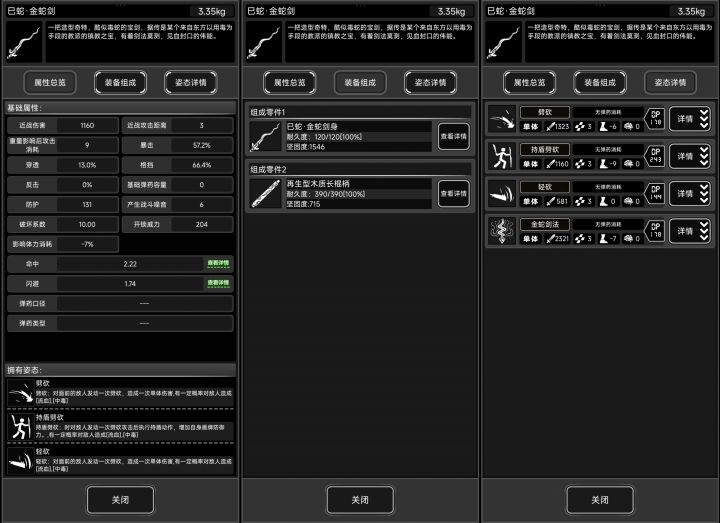Expand 详情 for 持盾劈砍 stance

click(690, 157)
